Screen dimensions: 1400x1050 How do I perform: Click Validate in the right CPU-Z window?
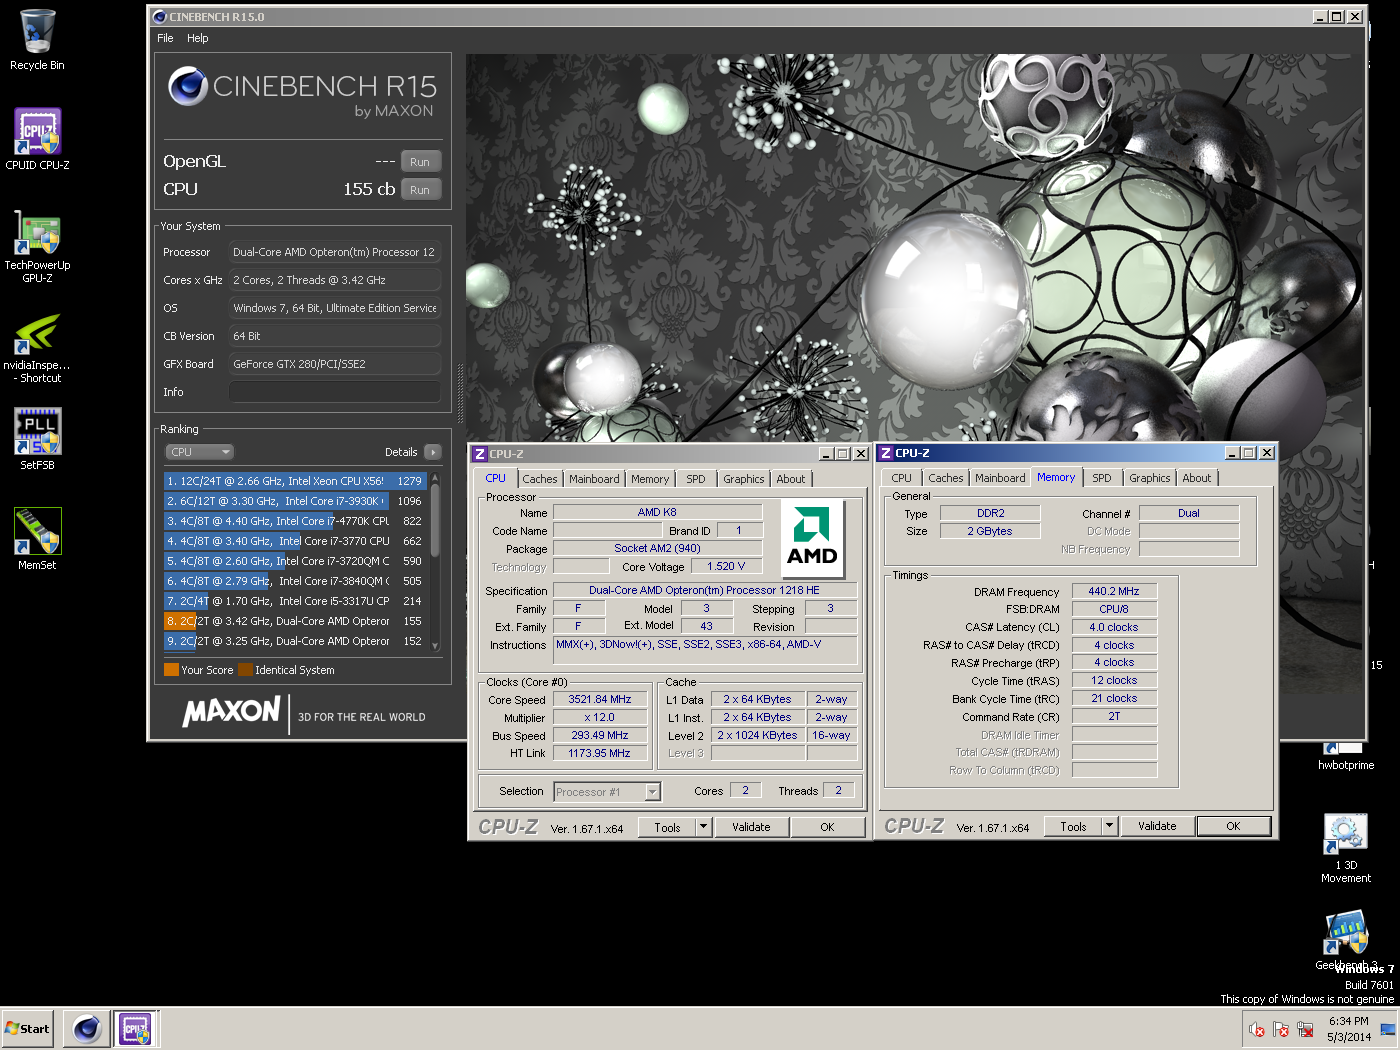[x=1157, y=826]
